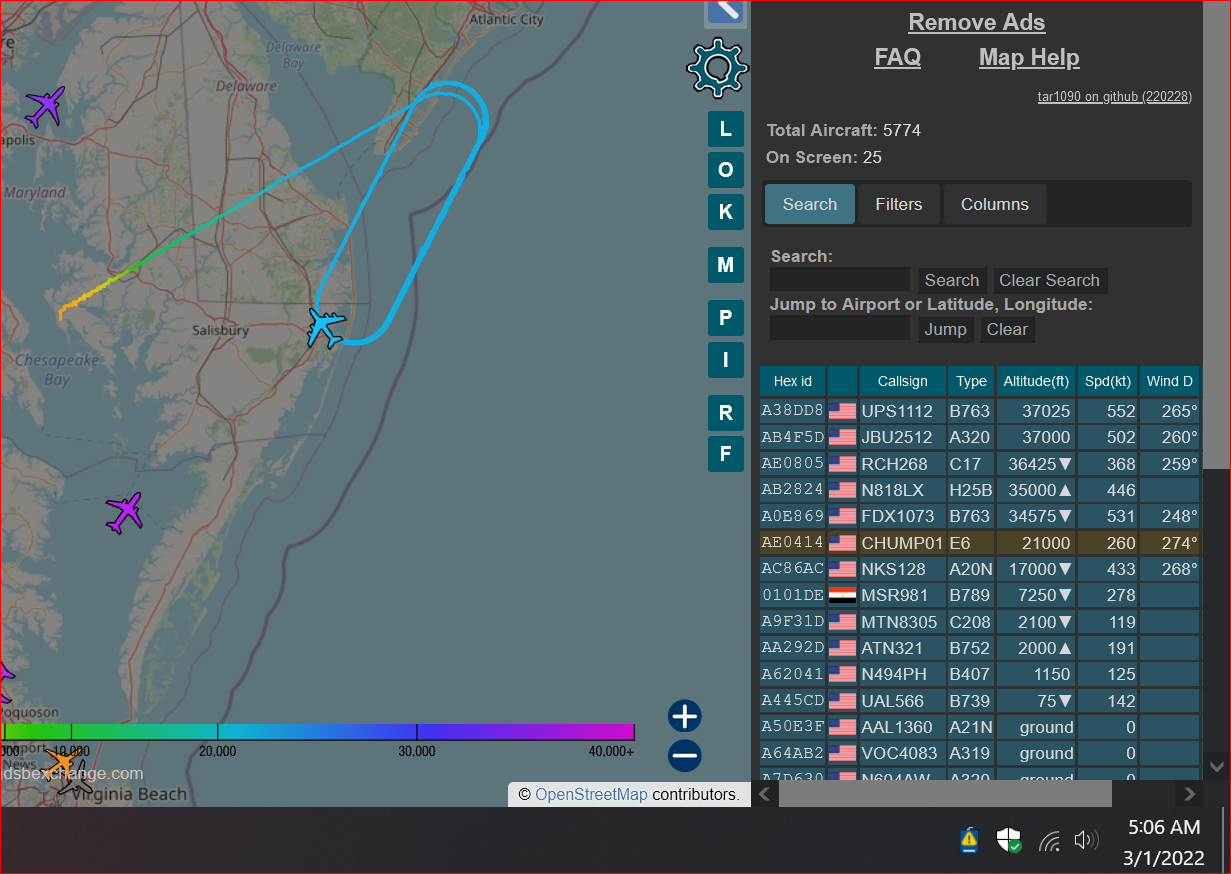Viewport: 1231px width, 874px height.
Task: Zoom out with the minus button
Action: pyautogui.click(x=685, y=755)
